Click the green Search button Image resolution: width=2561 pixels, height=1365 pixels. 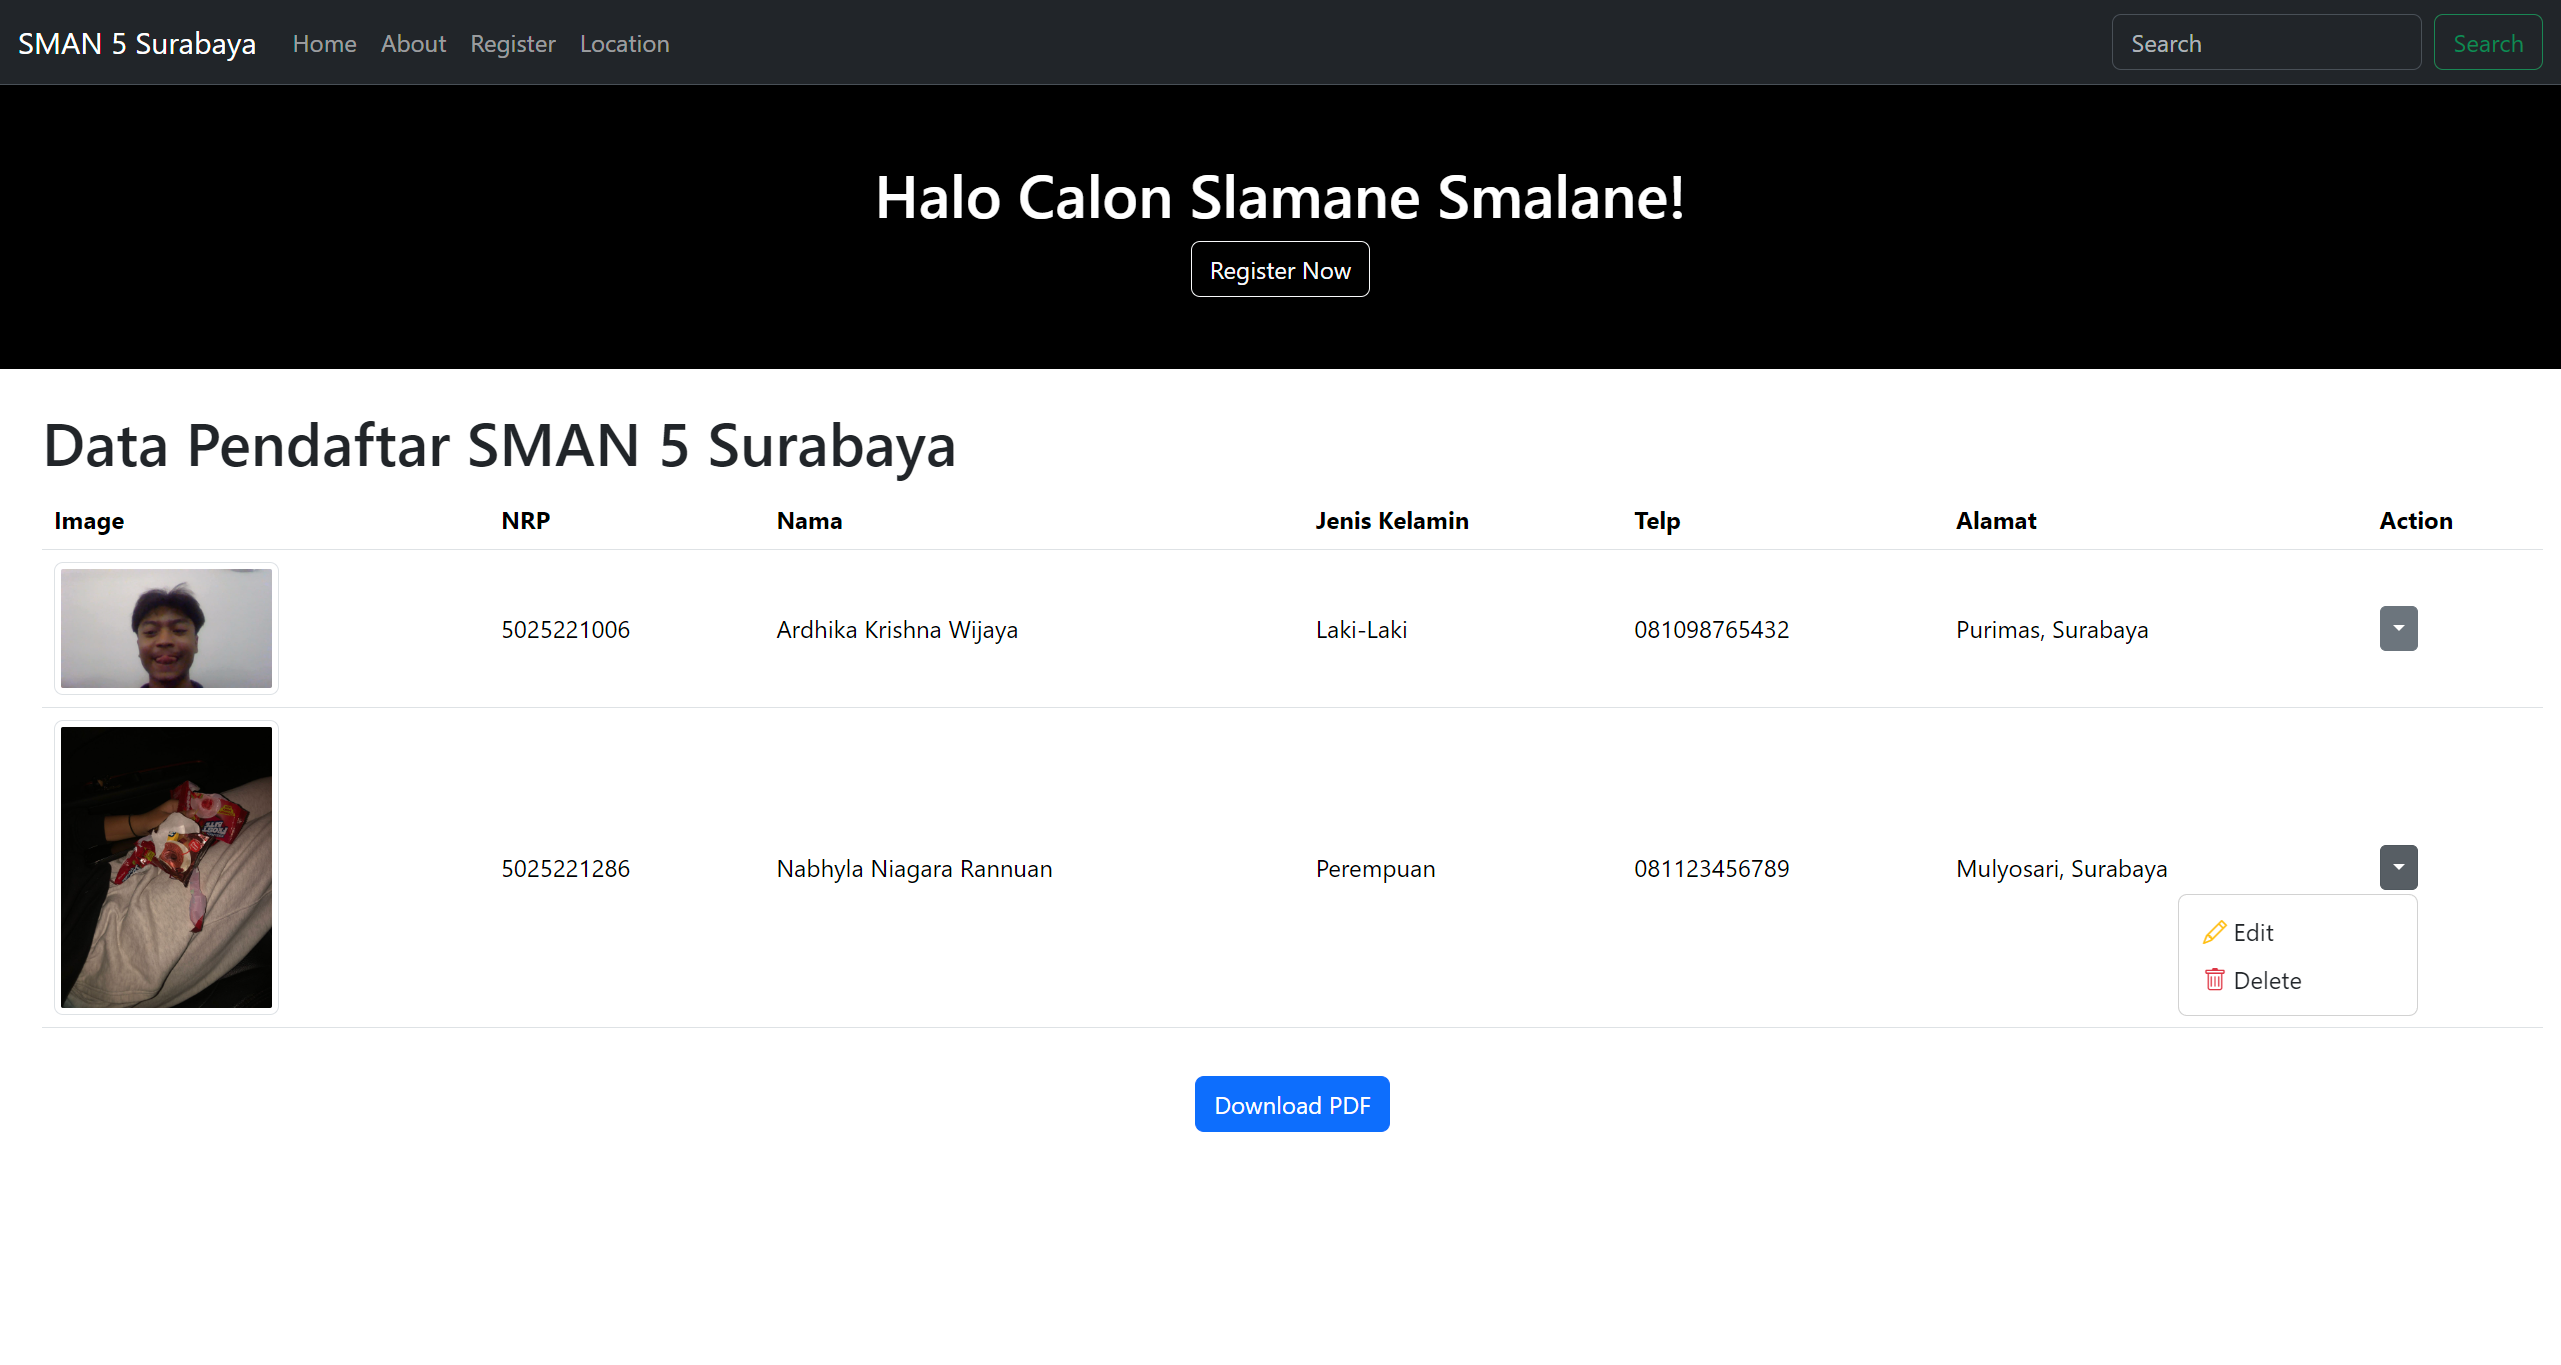[x=2487, y=43]
